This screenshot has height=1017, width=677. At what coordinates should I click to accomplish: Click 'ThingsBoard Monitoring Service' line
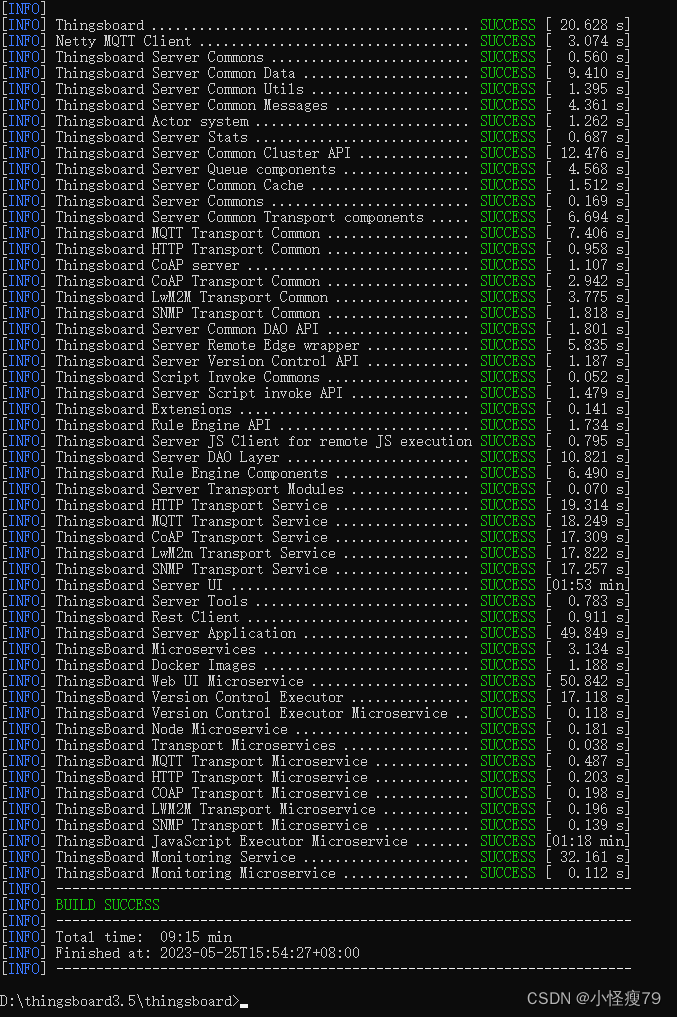(316, 857)
